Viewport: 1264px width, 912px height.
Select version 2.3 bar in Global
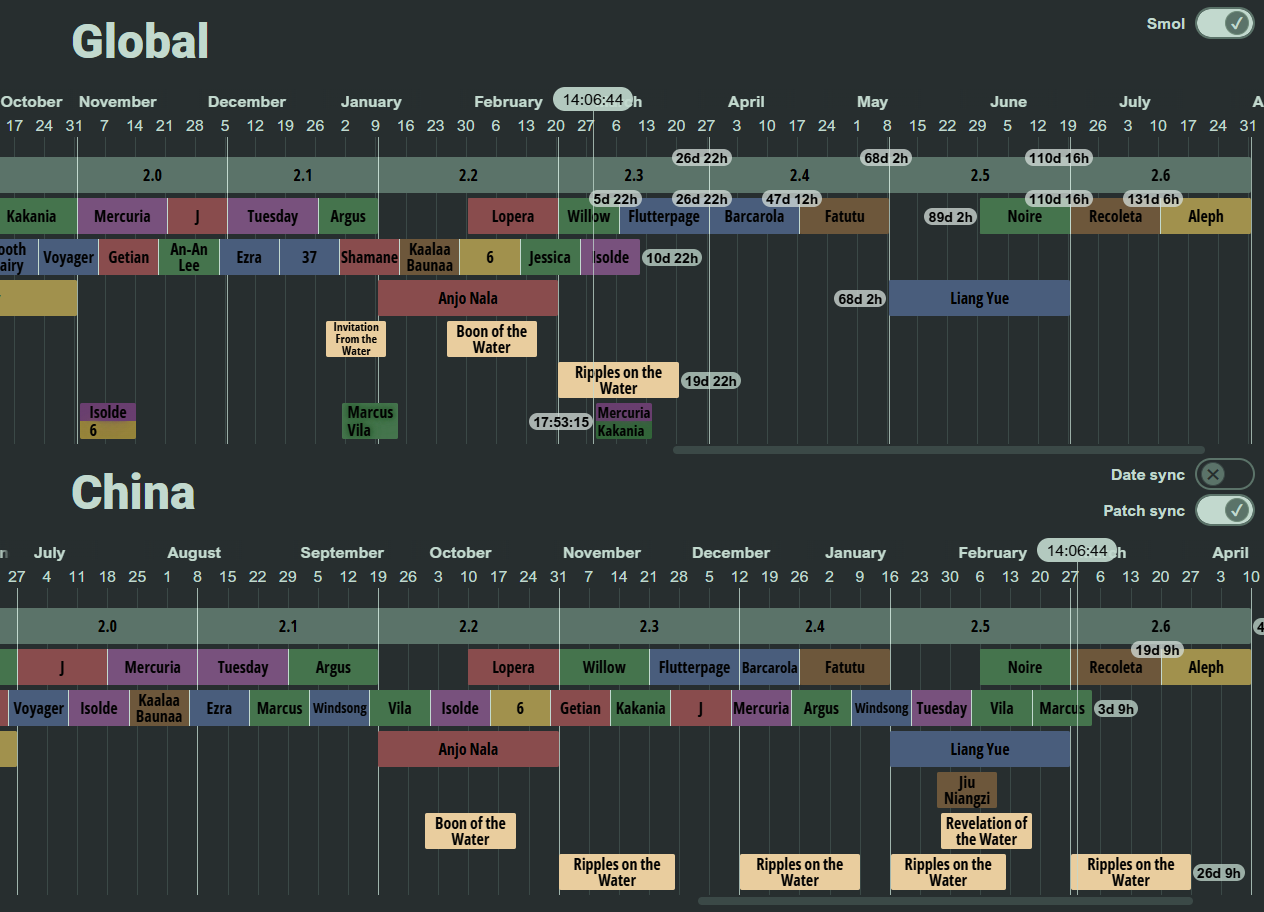tap(634, 175)
